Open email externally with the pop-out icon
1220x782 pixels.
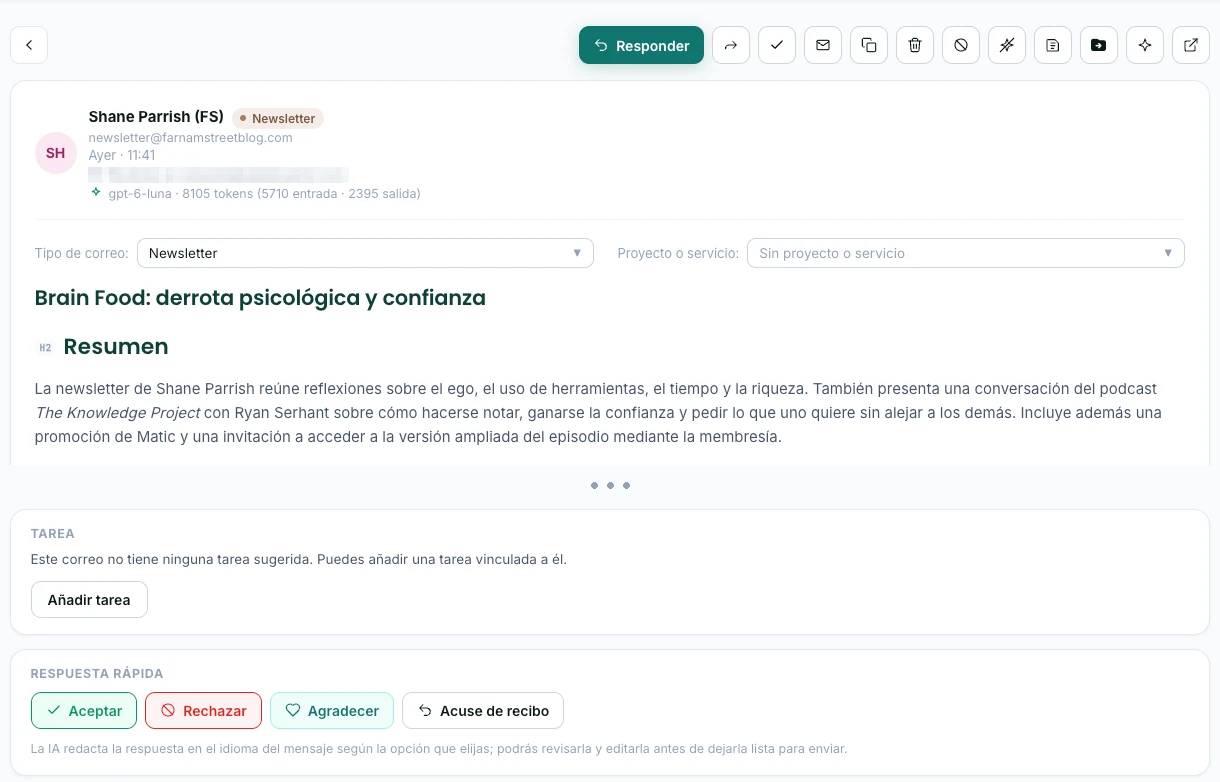coord(1191,45)
